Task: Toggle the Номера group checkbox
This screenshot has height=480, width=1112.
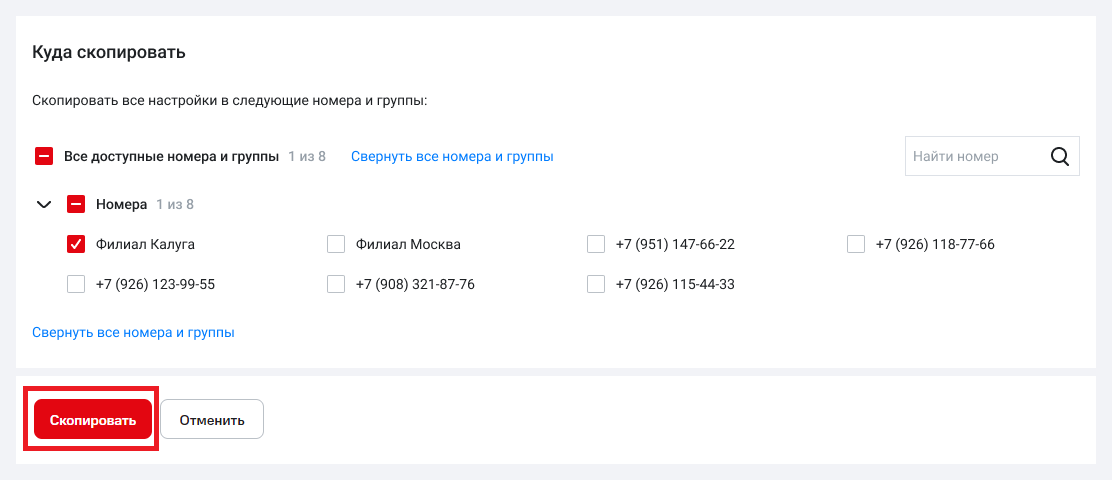Action: tap(76, 204)
